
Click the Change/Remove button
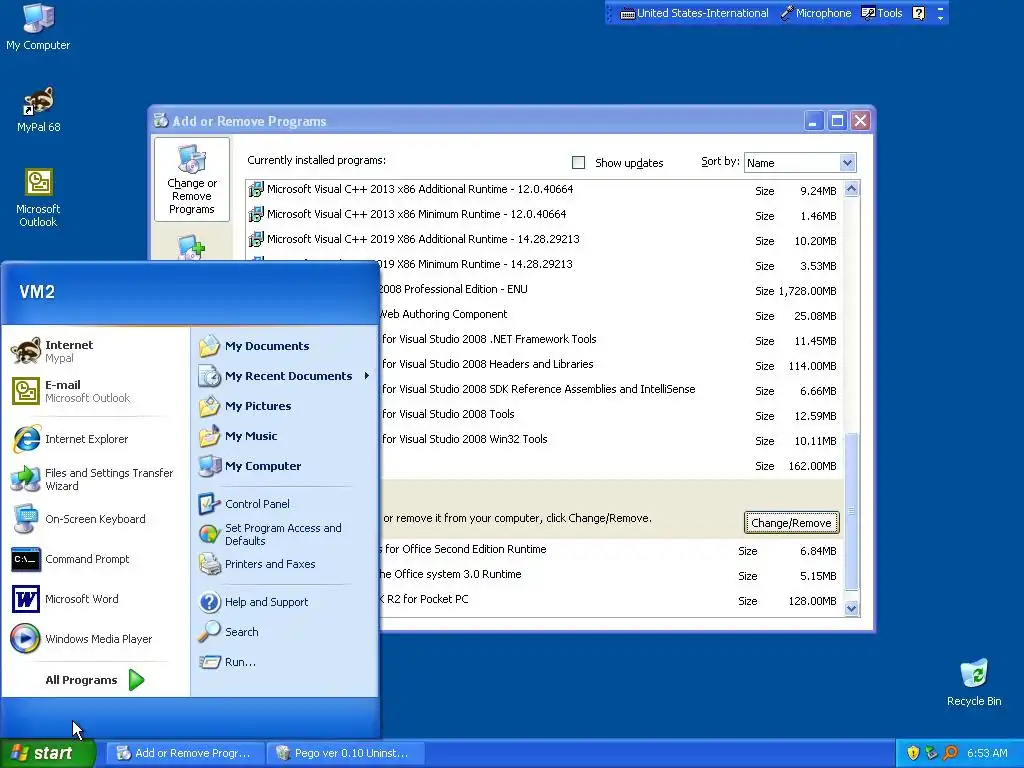pyautogui.click(x=792, y=522)
